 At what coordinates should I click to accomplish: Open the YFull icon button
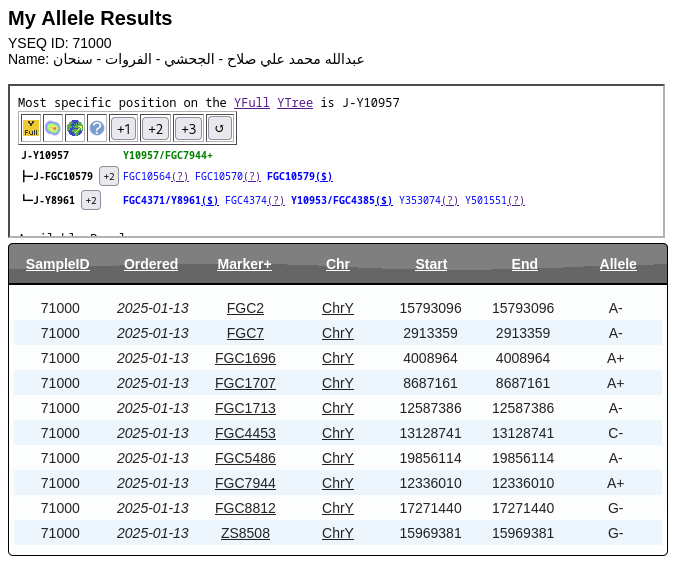[31, 128]
